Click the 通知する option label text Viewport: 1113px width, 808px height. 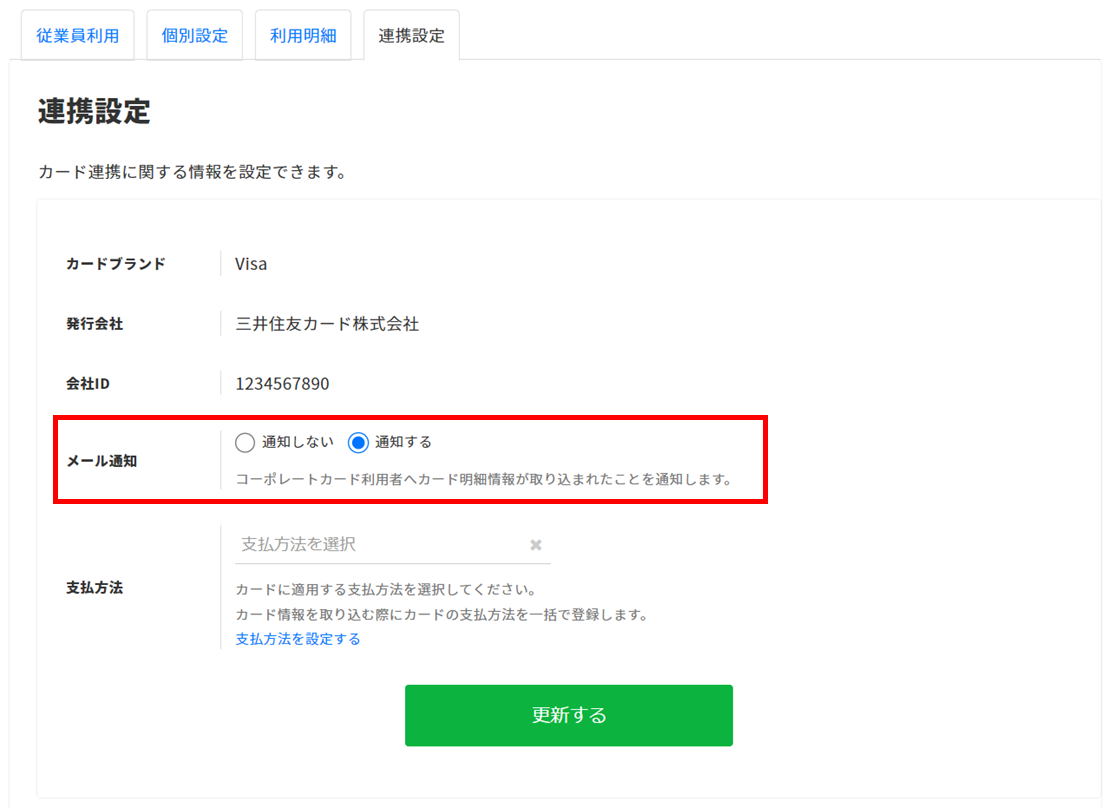pyautogui.click(x=403, y=442)
